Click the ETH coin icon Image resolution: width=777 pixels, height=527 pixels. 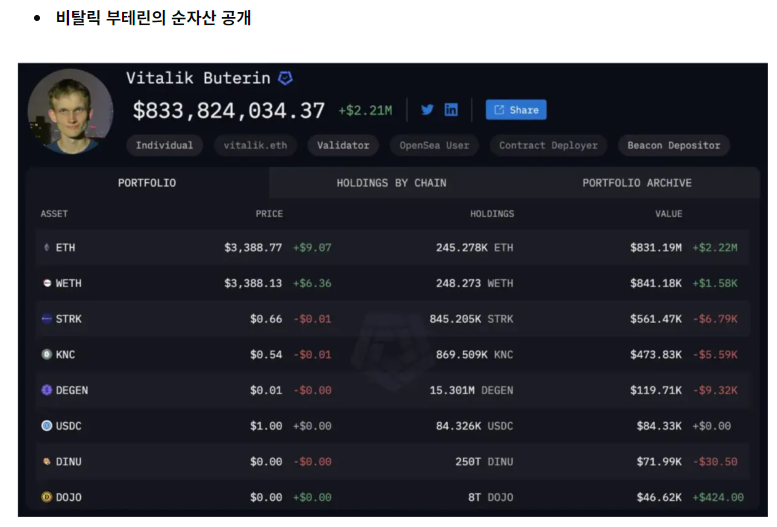[x=46, y=247]
